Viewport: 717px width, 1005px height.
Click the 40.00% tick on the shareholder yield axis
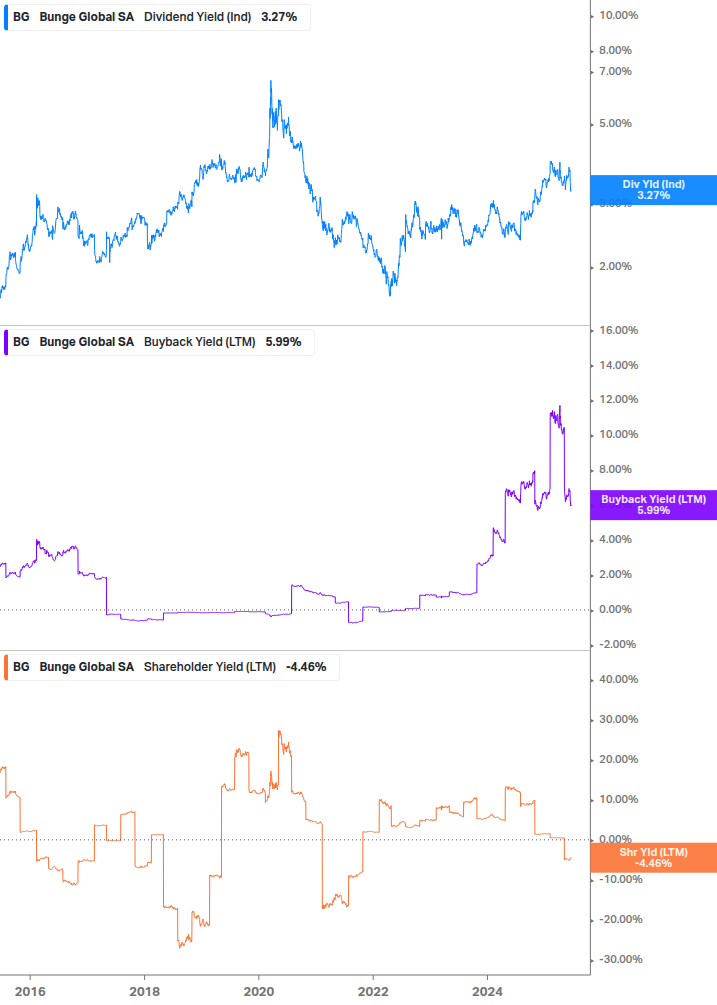[x=618, y=679]
